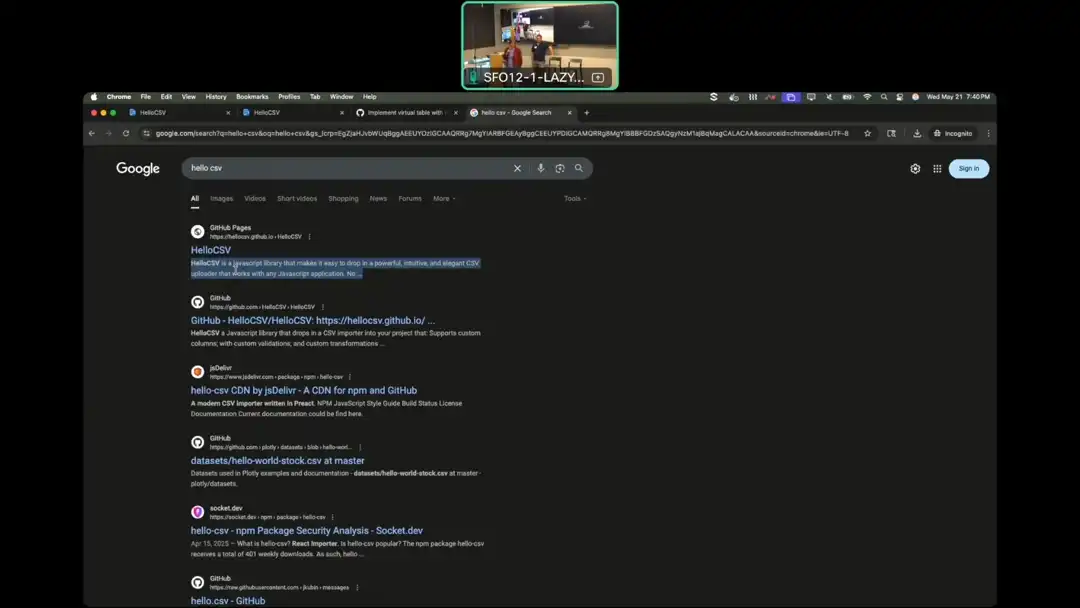Close the 'hello csv - Google Search' tab
Screen dimensions: 1080x608
[570, 113]
